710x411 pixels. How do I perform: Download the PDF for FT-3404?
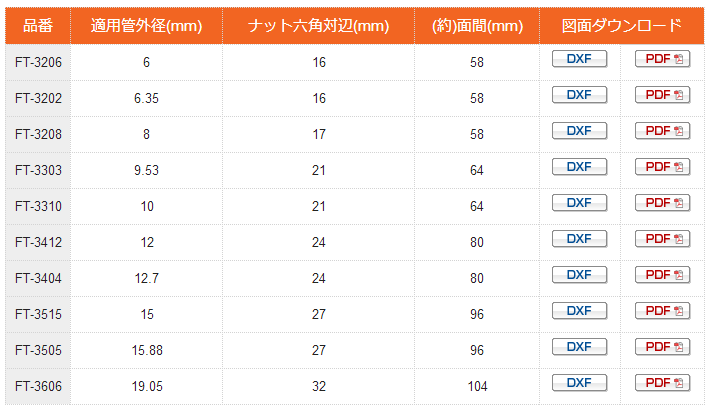tap(662, 275)
